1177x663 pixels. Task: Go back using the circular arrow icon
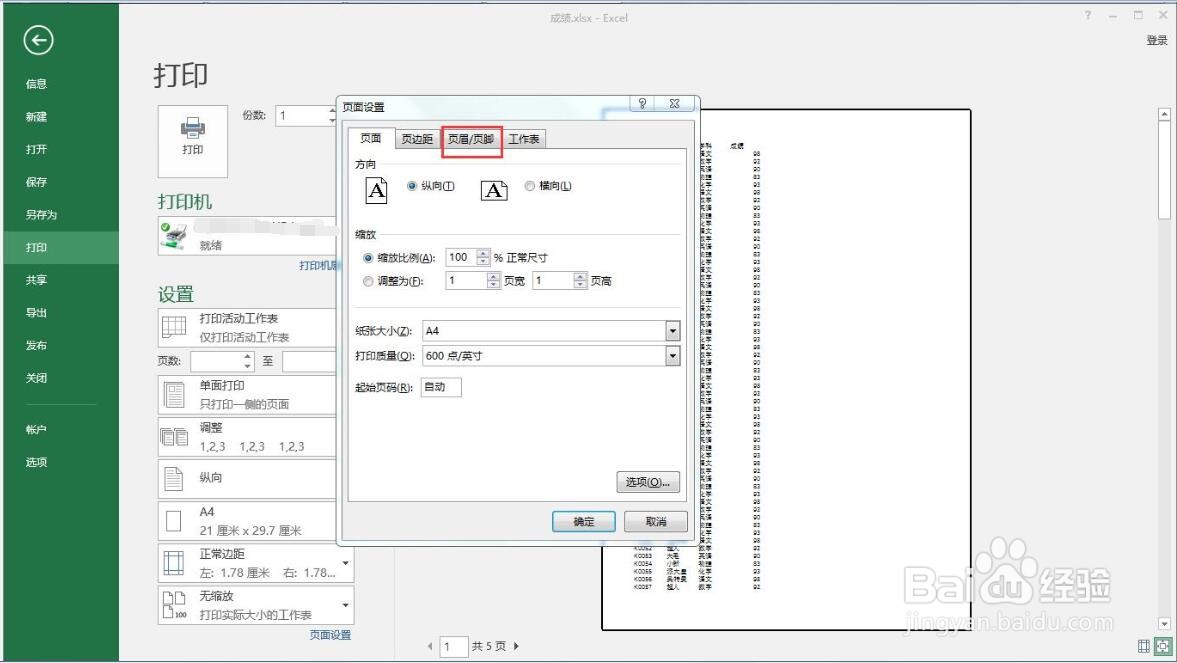38,40
